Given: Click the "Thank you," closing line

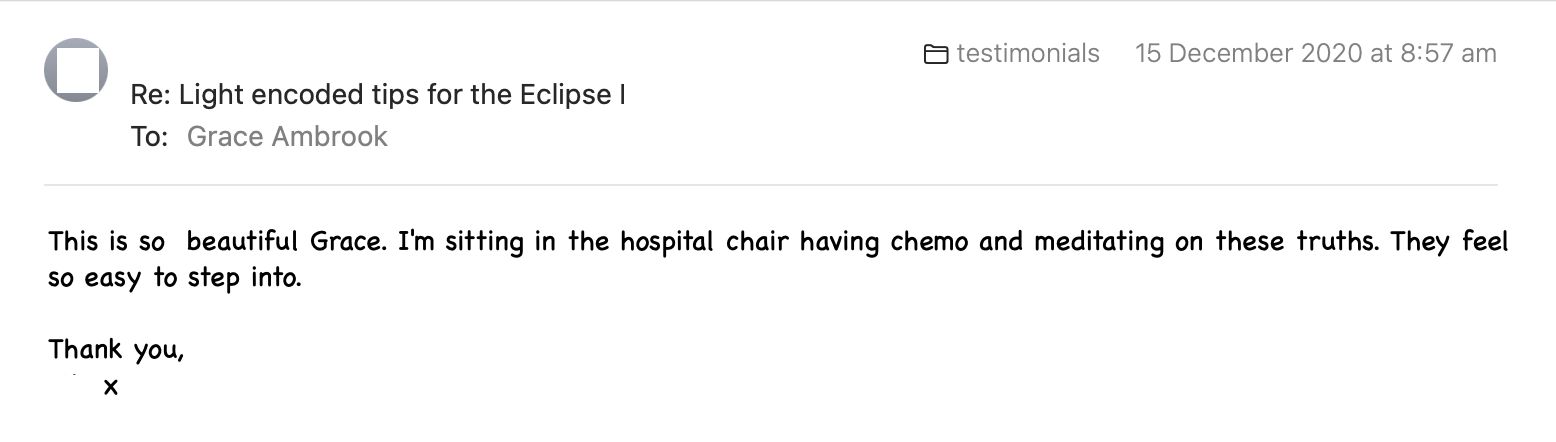Looking at the screenshot, I should [x=116, y=350].
